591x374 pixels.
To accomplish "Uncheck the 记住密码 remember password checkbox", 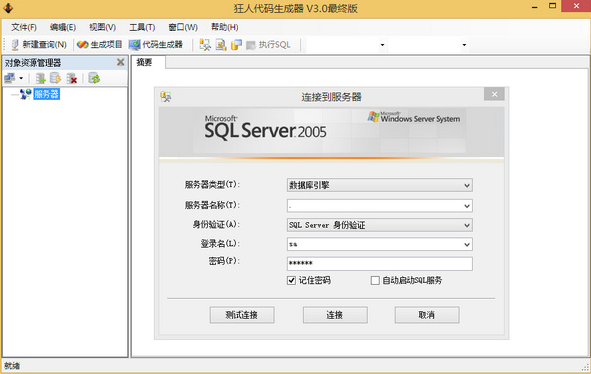I will coord(291,280).
